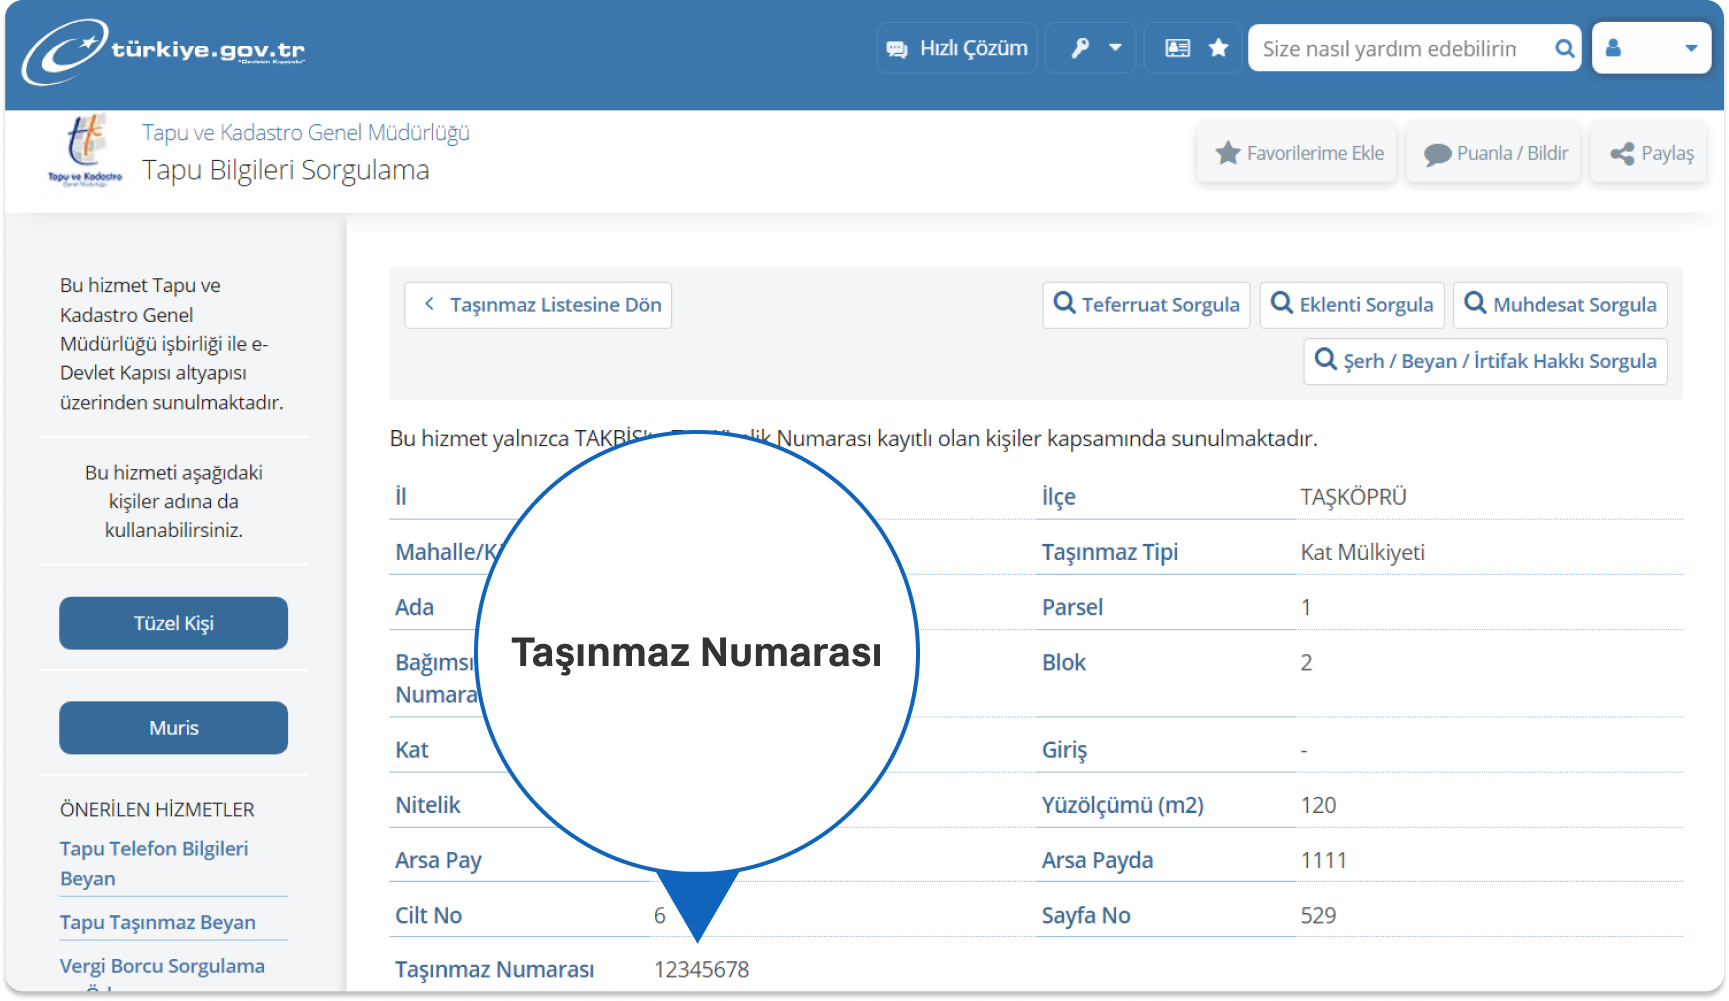Open the Hızlı Çözüm quick help
Screen dimensions: 1729x1001
957,48
